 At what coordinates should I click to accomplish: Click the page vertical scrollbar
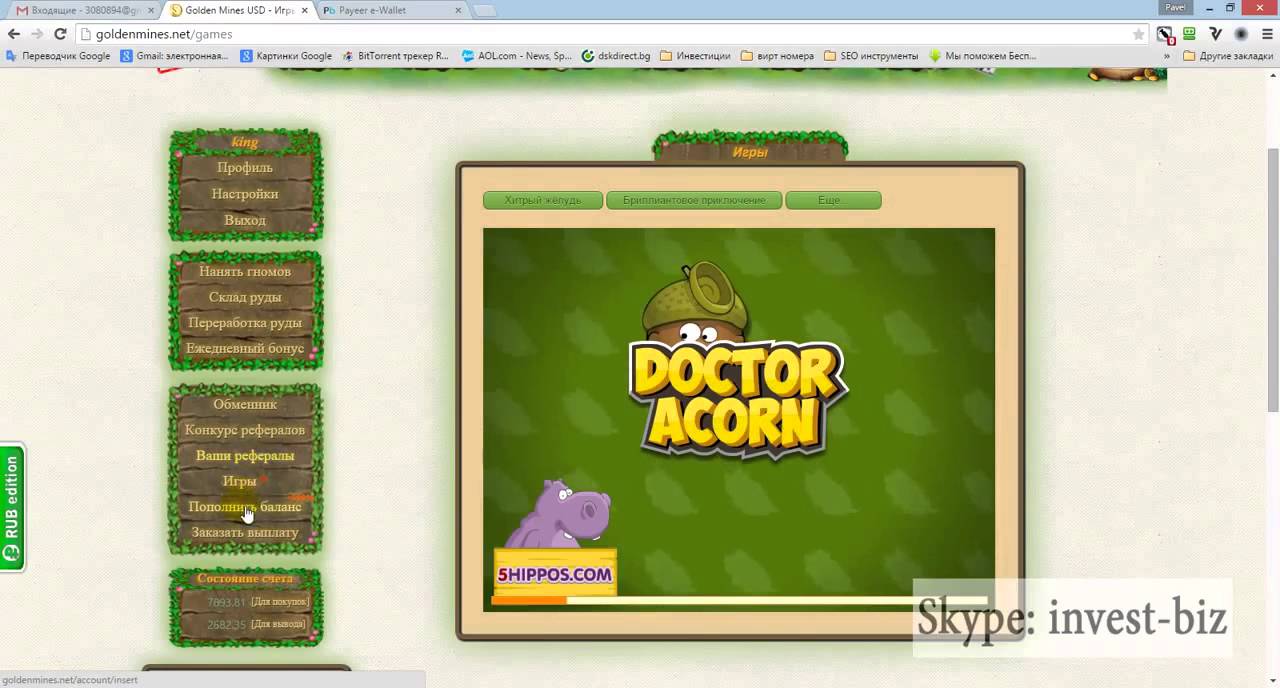pyautogui.click(x=1272, y=280)
